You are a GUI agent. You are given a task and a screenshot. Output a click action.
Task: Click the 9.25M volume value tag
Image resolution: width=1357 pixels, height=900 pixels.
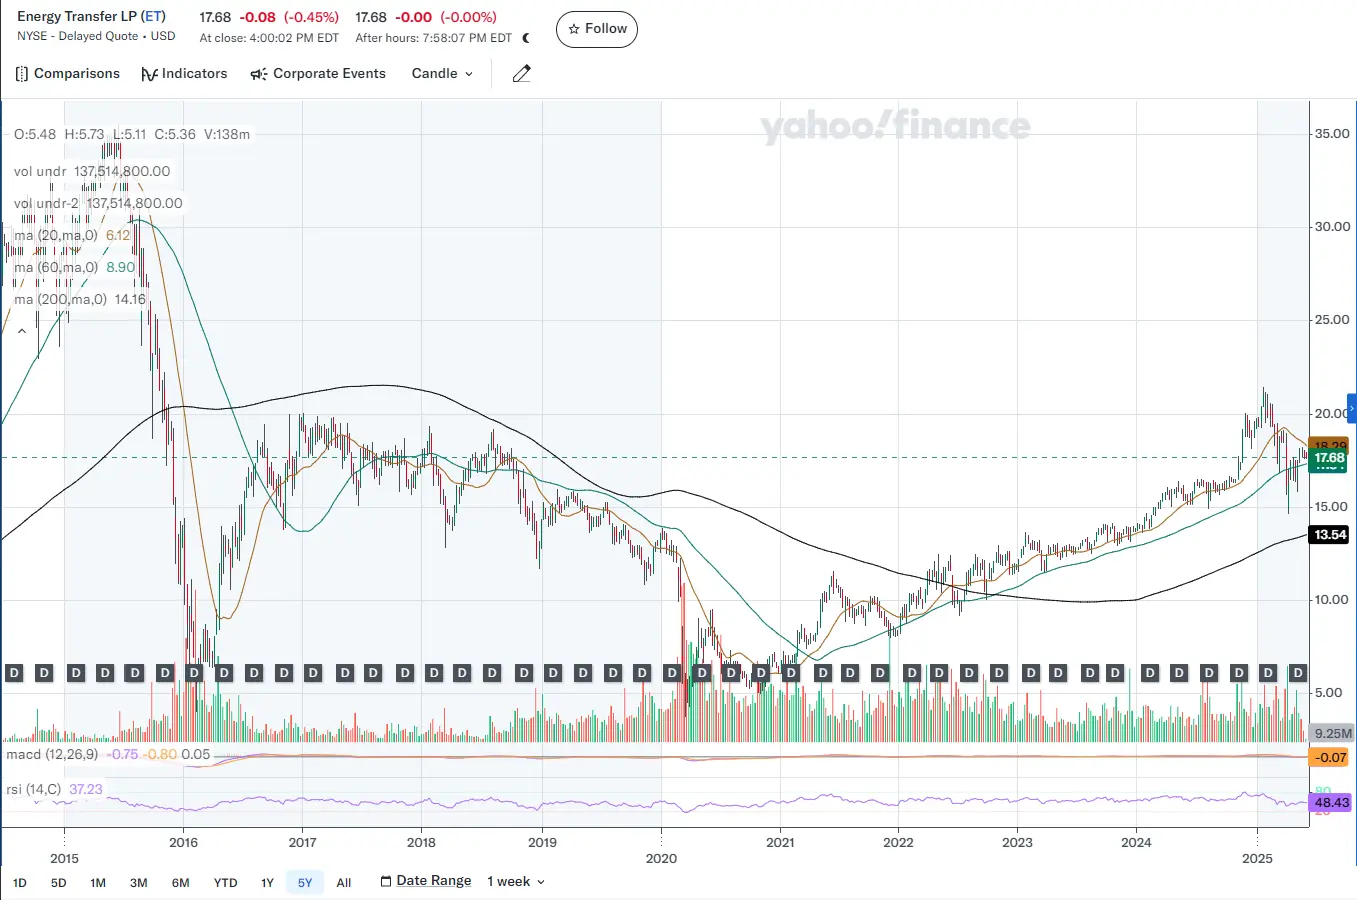point(1333,733)
